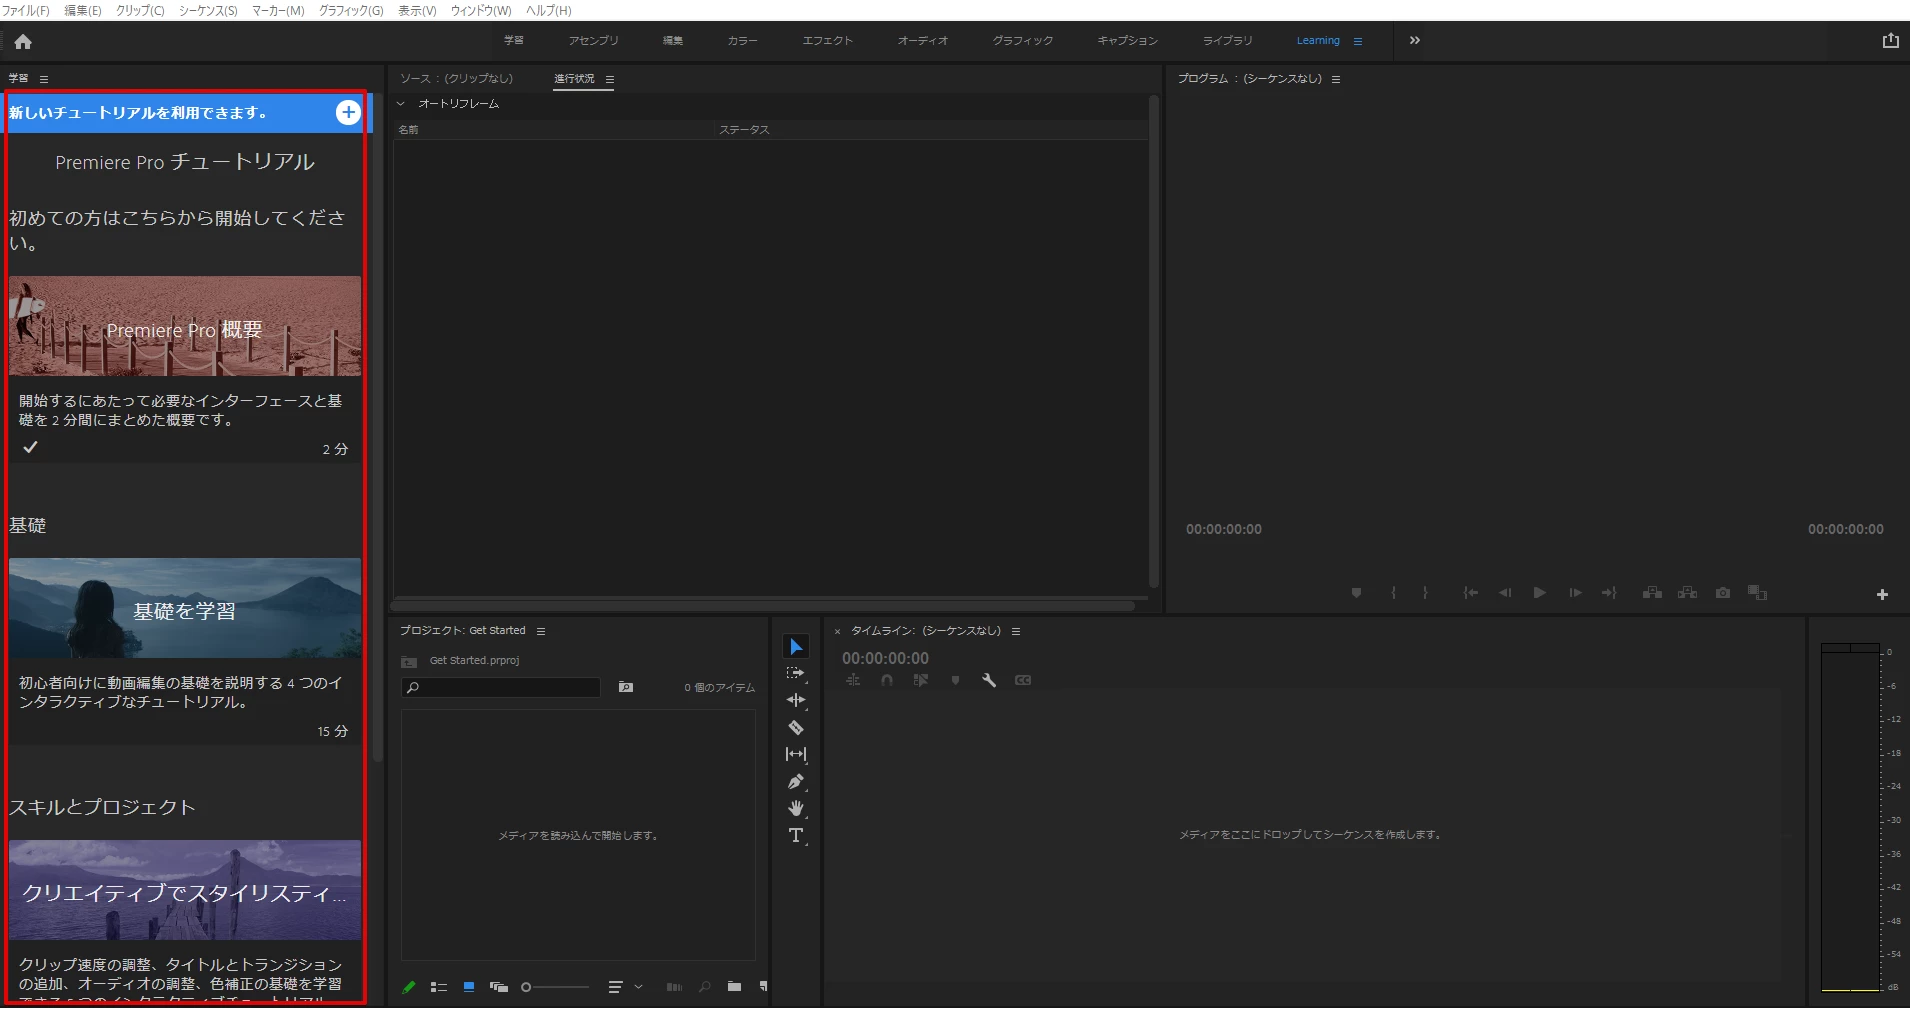This screenshot has height=1009, width=1910.
Task: Click the Go to Out point button
Action: pyautogui.click(x=1609, y=593)
